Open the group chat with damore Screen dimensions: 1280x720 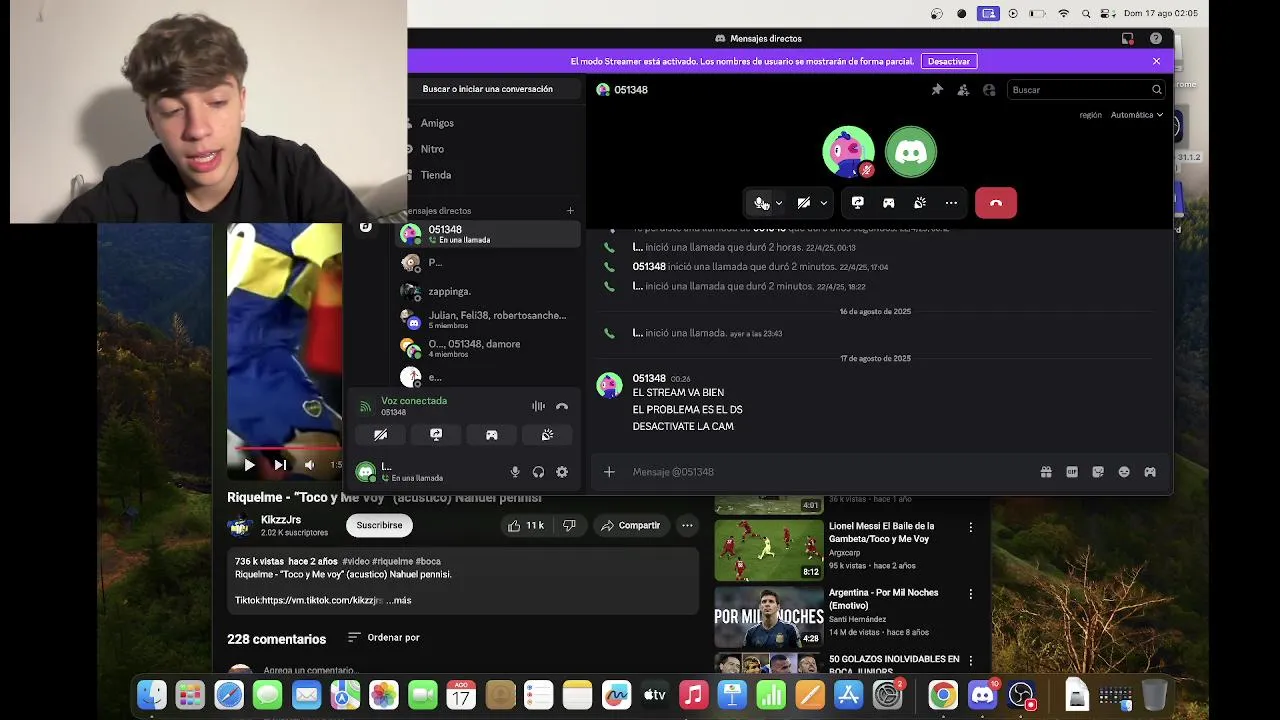[x=488, y=348]
